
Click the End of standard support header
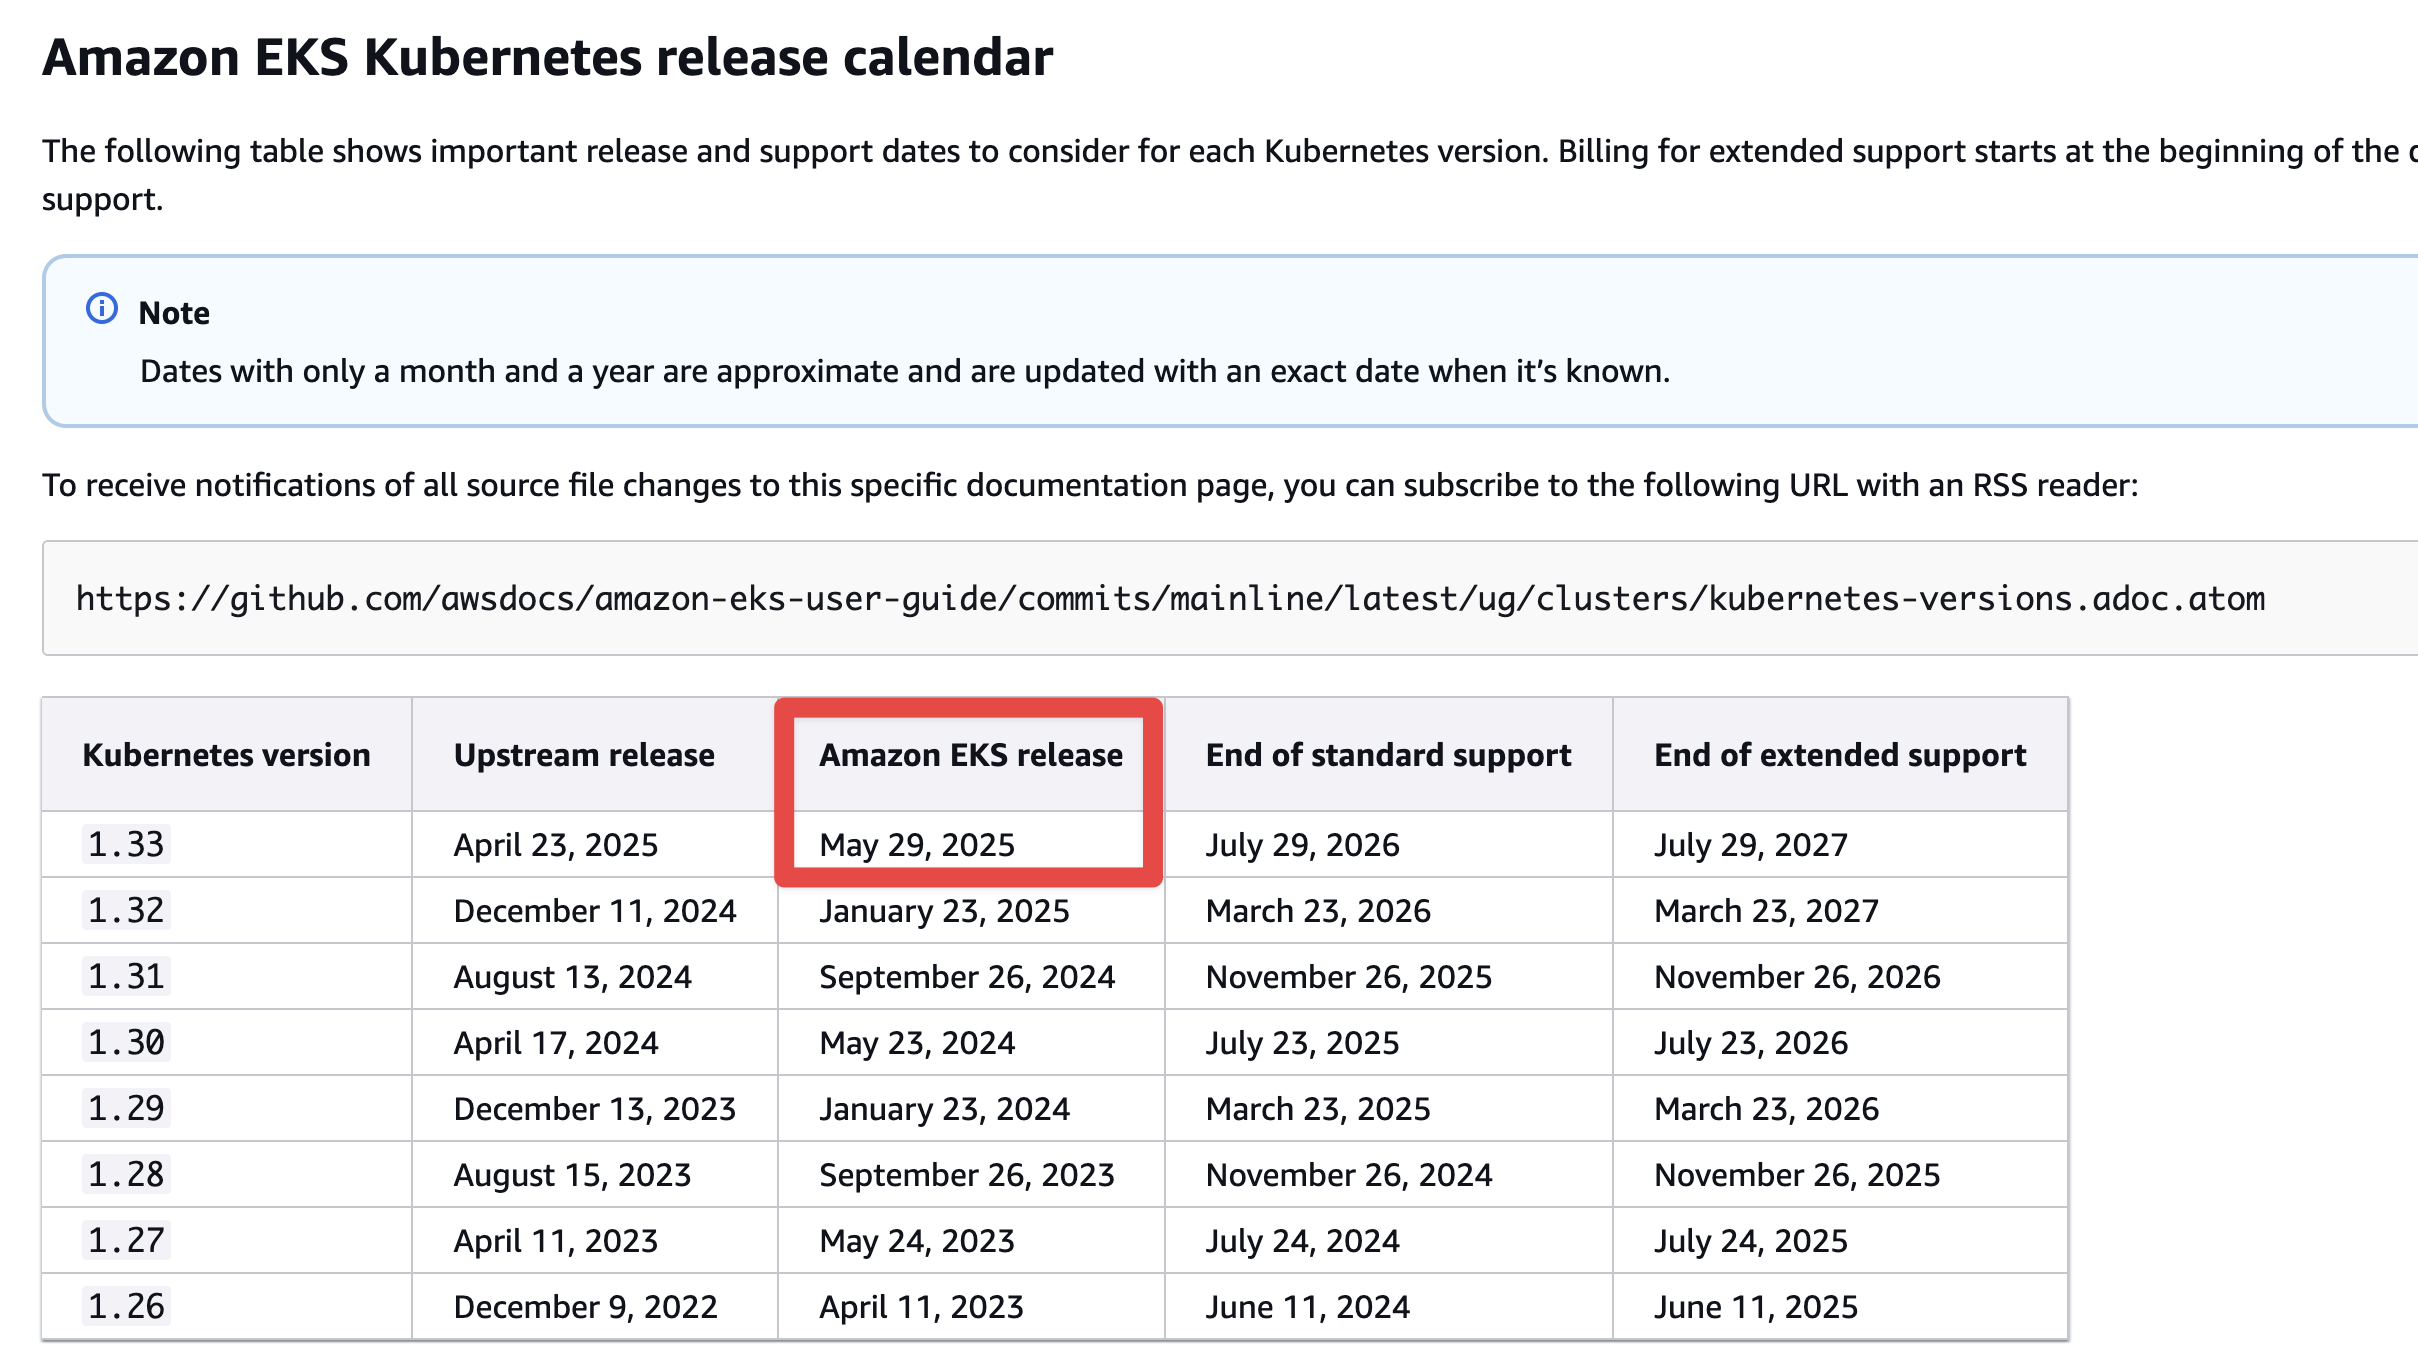1388,755
